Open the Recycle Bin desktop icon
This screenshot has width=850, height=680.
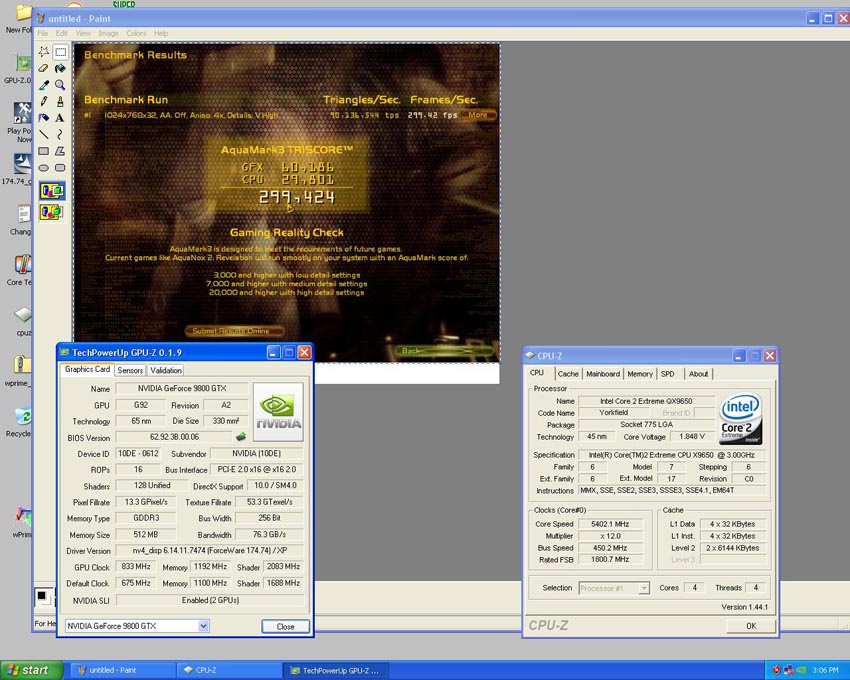pos(21,422)
